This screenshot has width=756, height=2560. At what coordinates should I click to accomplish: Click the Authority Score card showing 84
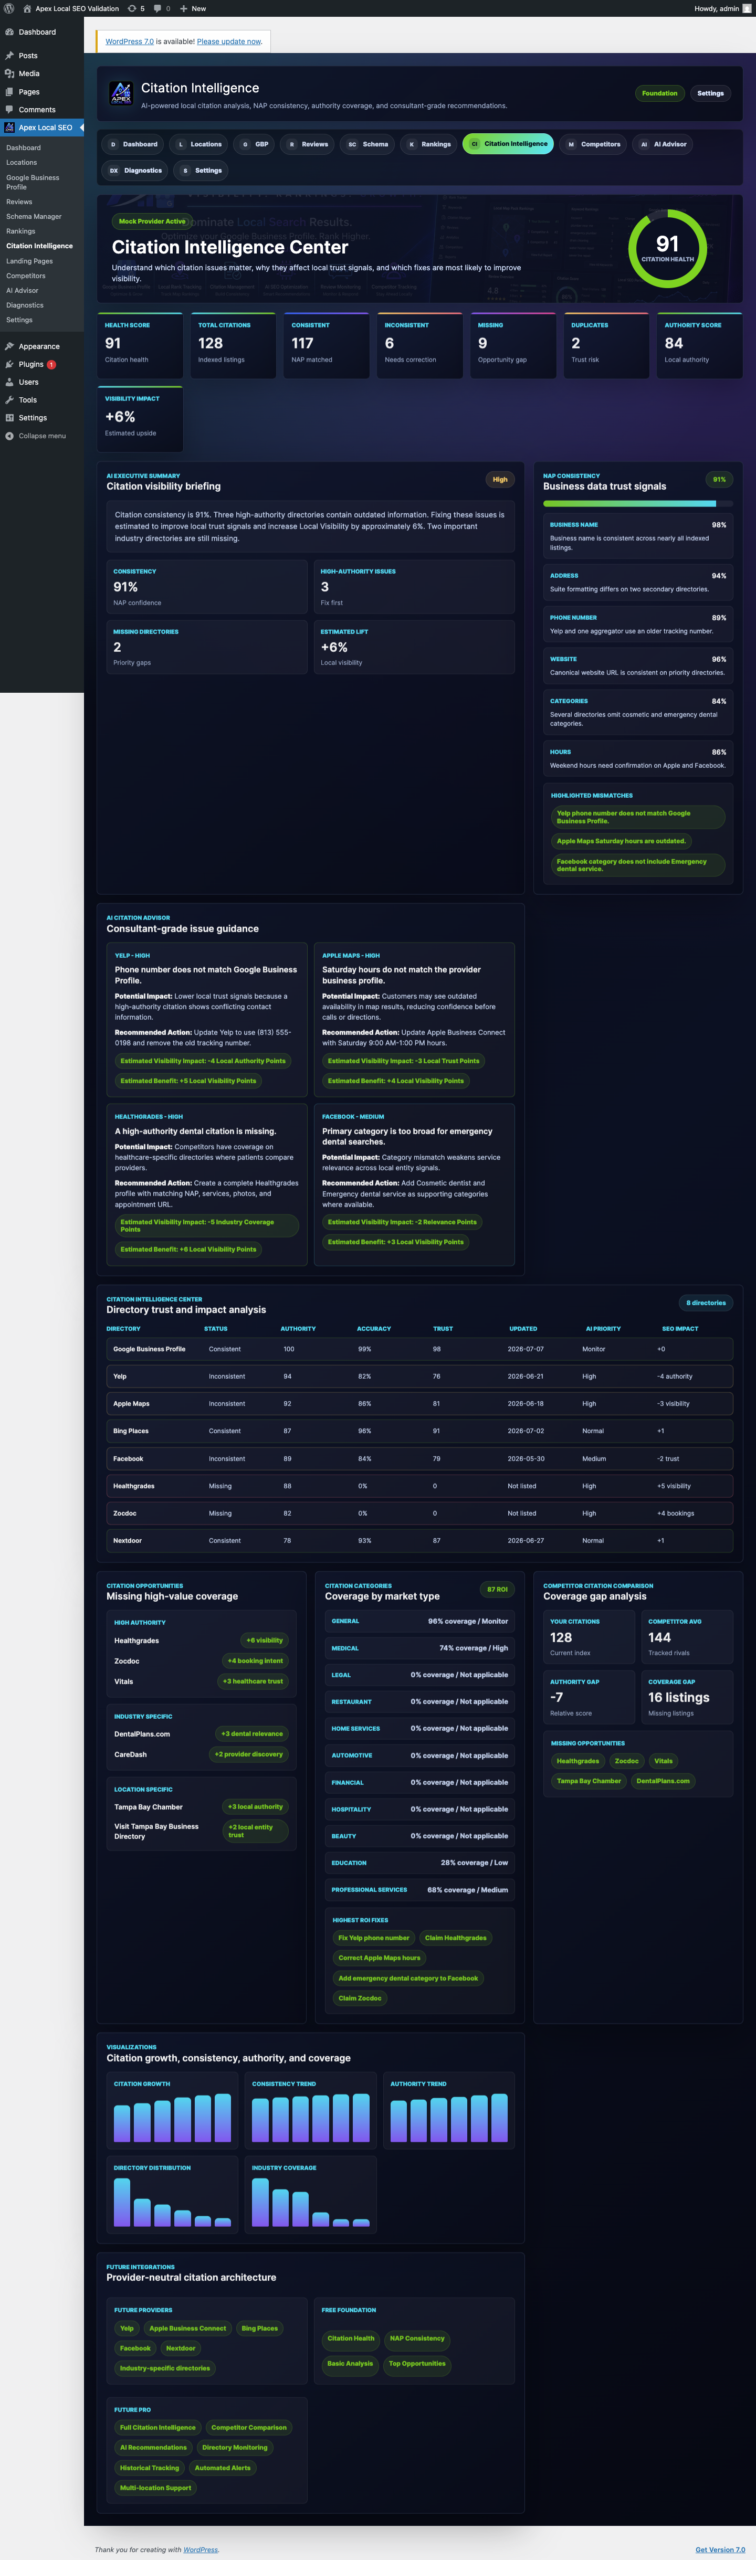pyautogui.click(x=700, y=345)
